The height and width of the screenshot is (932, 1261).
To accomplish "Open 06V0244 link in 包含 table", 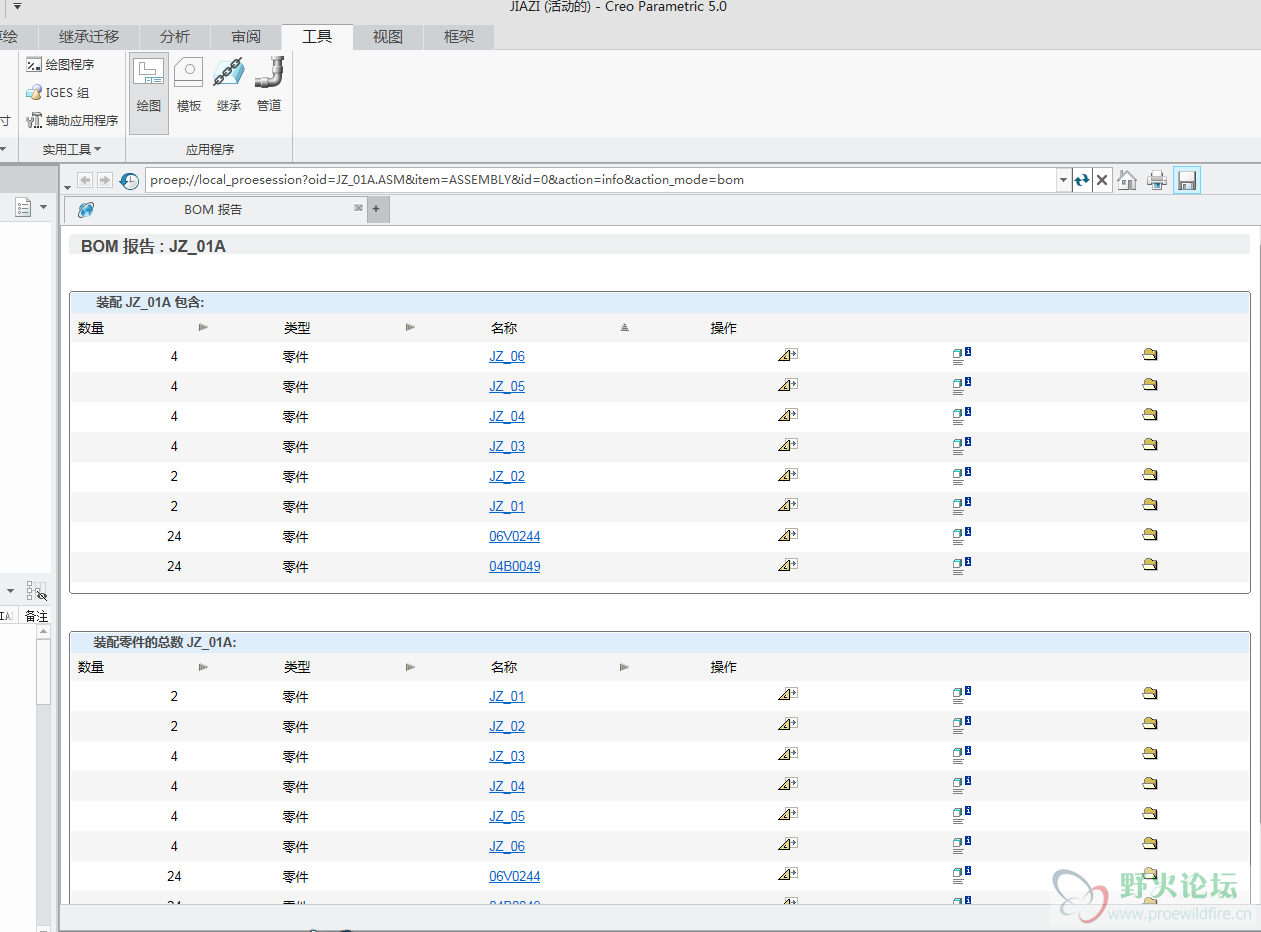I will [x=515, y=537].
